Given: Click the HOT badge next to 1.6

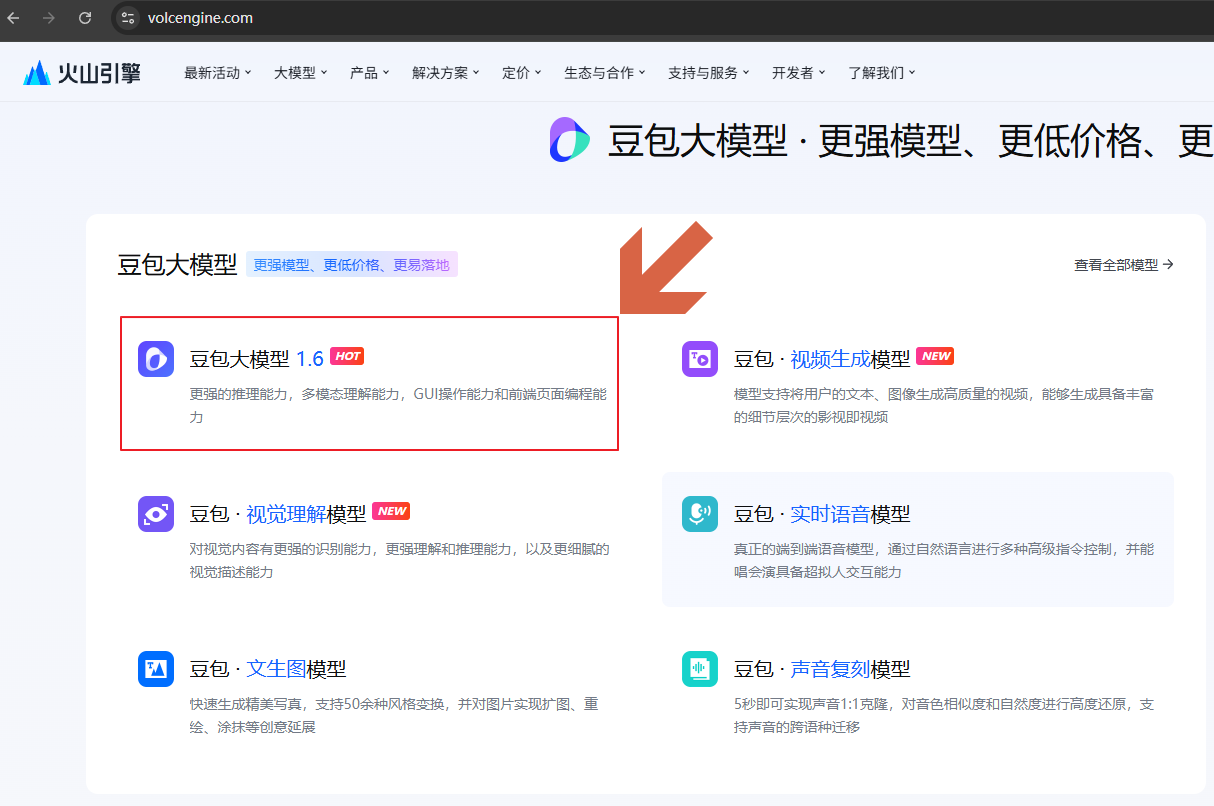Looking at the screenshot, I should (x=347, y=356).
